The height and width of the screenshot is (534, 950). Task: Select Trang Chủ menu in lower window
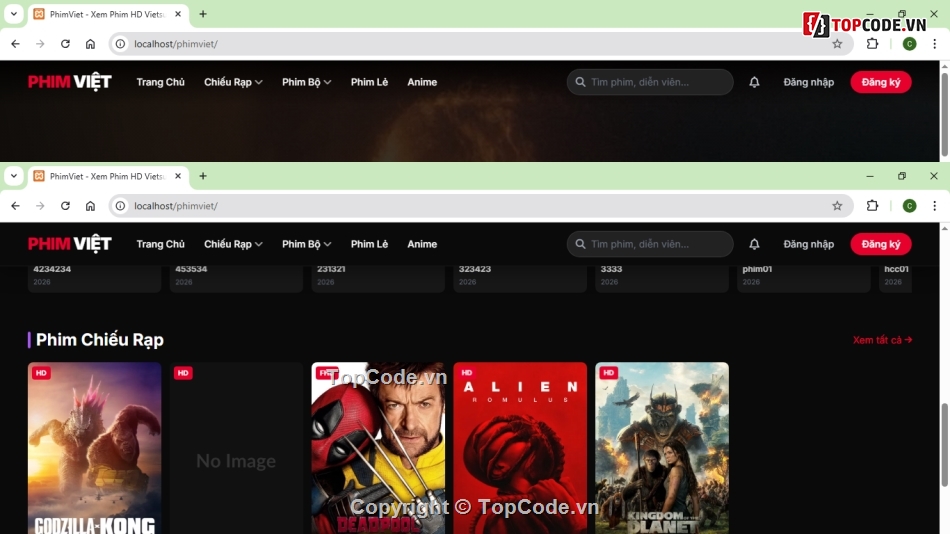(161, 244)
